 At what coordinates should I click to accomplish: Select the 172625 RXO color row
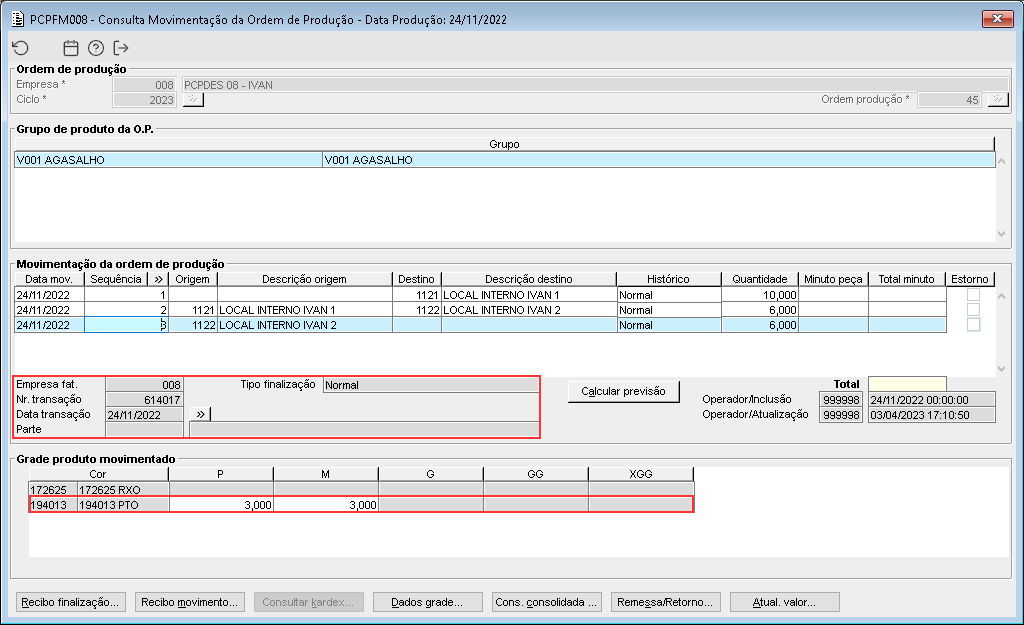(361, 489)
